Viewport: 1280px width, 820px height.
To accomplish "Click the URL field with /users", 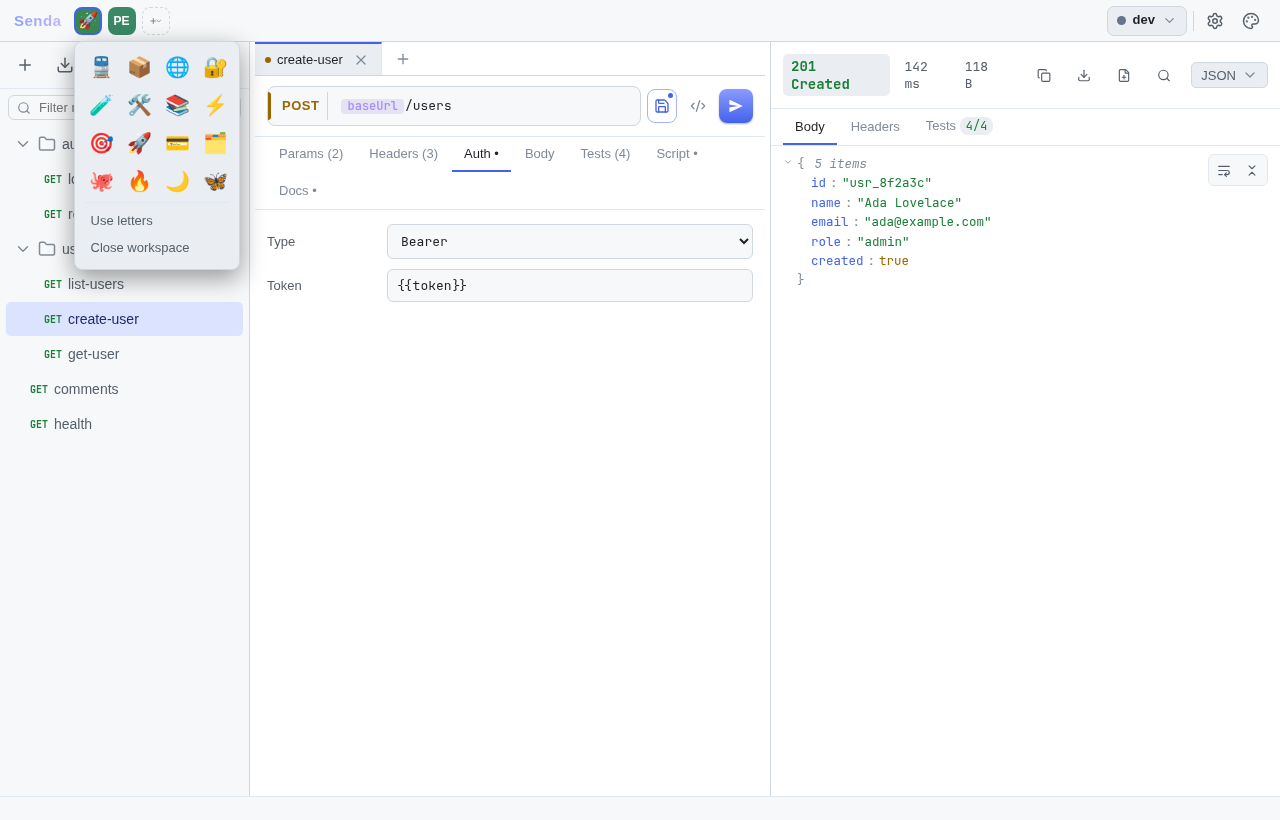I will pos(486,106).
